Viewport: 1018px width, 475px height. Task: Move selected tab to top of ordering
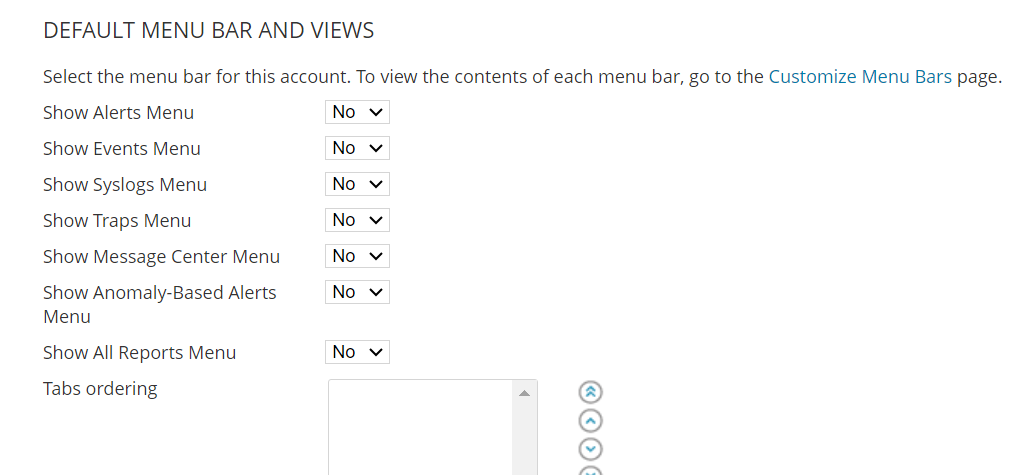(590, 392)
